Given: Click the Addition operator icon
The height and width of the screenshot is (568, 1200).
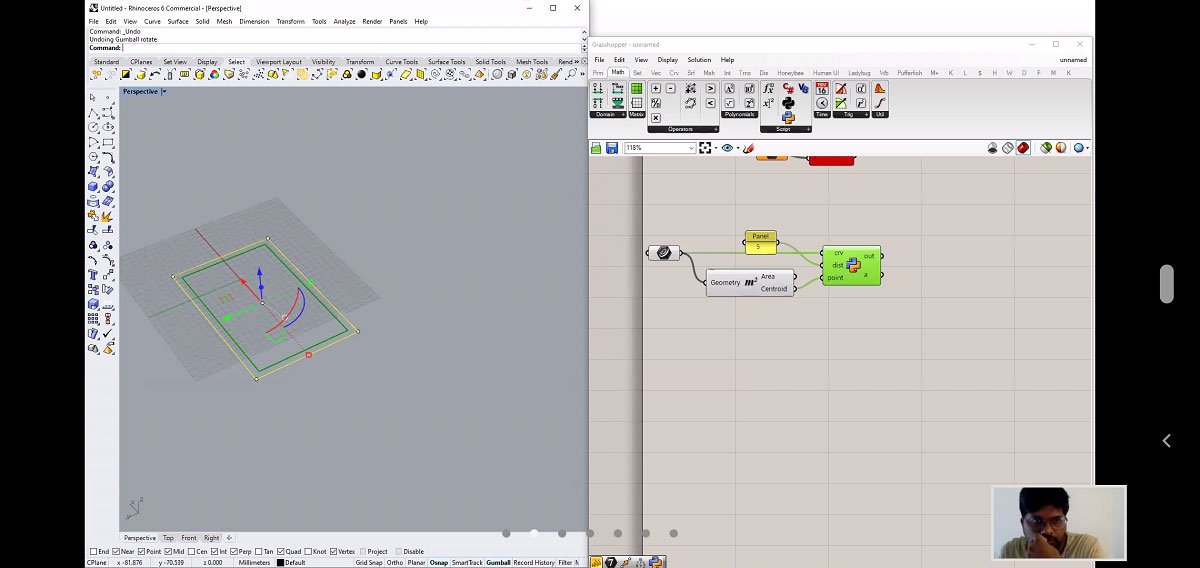Looking at the screenshot, I should 656,89.
